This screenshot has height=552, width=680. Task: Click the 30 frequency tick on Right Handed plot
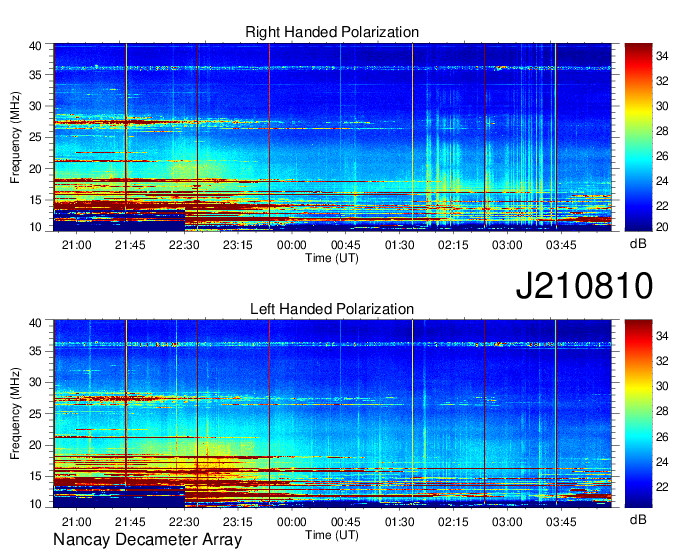click(x=35, y=106)
